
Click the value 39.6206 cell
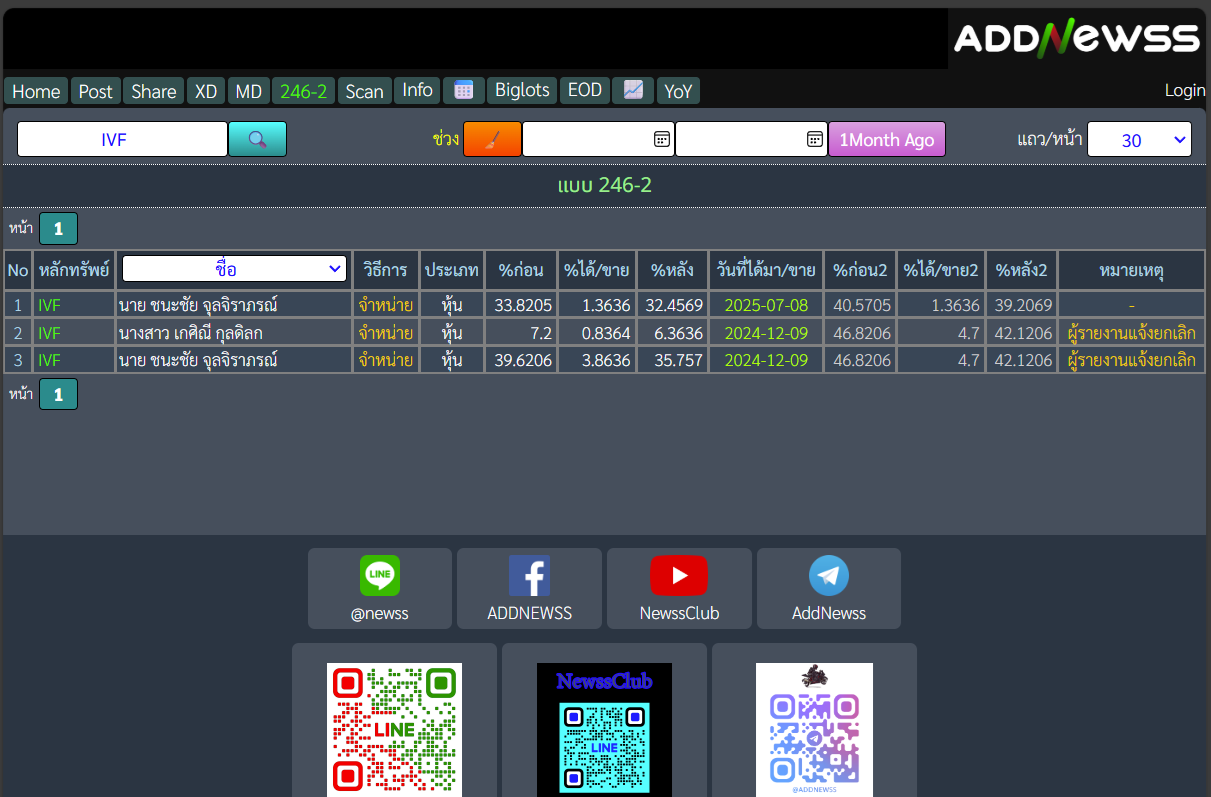click(x=521, y=359)
